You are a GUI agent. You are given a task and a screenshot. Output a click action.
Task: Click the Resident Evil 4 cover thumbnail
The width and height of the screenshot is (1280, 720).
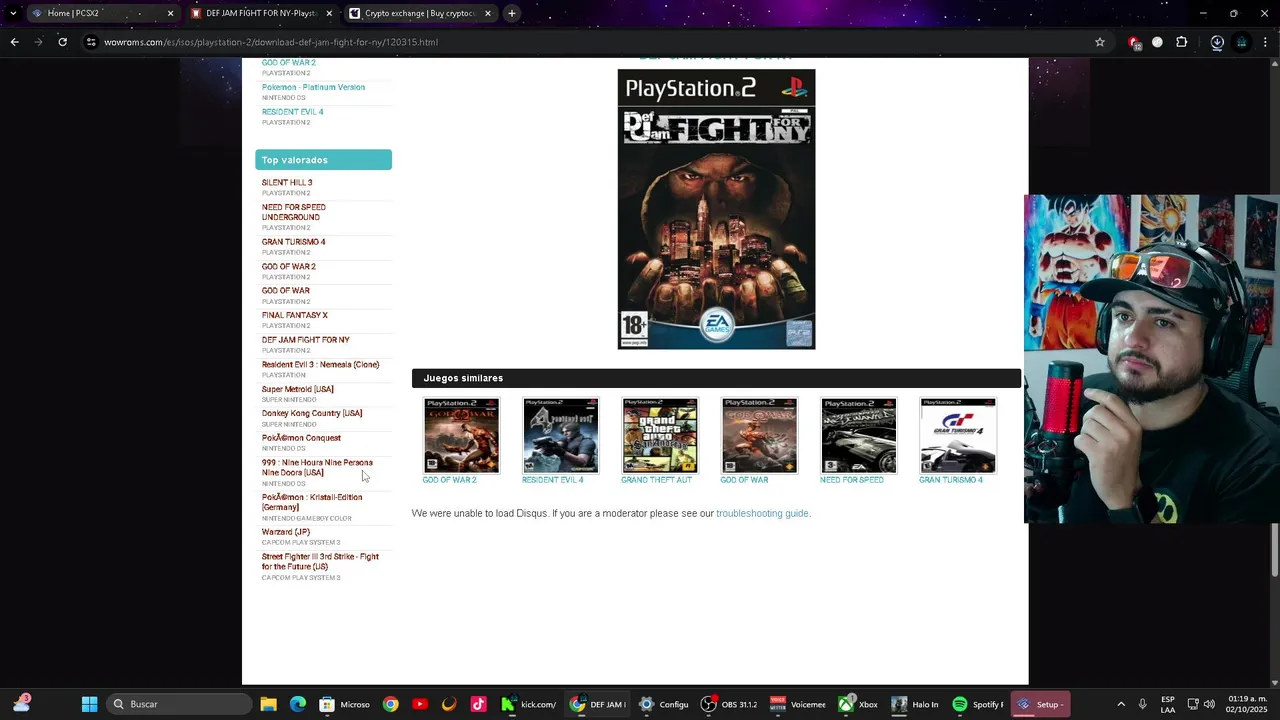560,435
